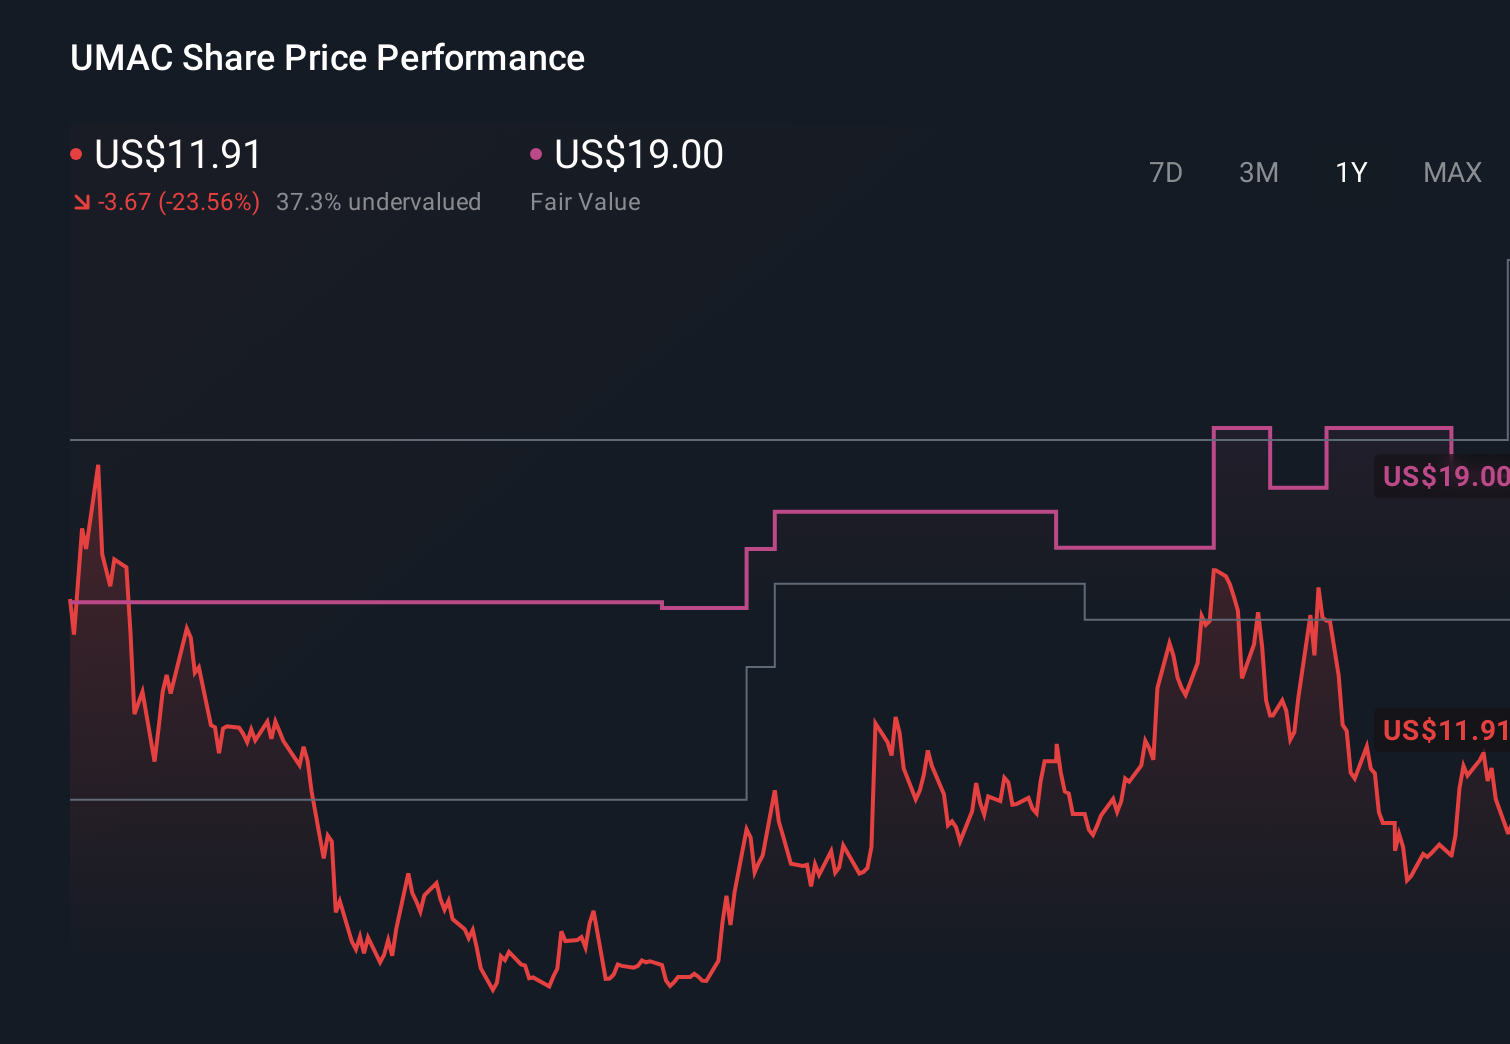Click the 37.3% undervalued label
The height and width of the screenshot is (1044, 1510).
click(x=378, y=202)
